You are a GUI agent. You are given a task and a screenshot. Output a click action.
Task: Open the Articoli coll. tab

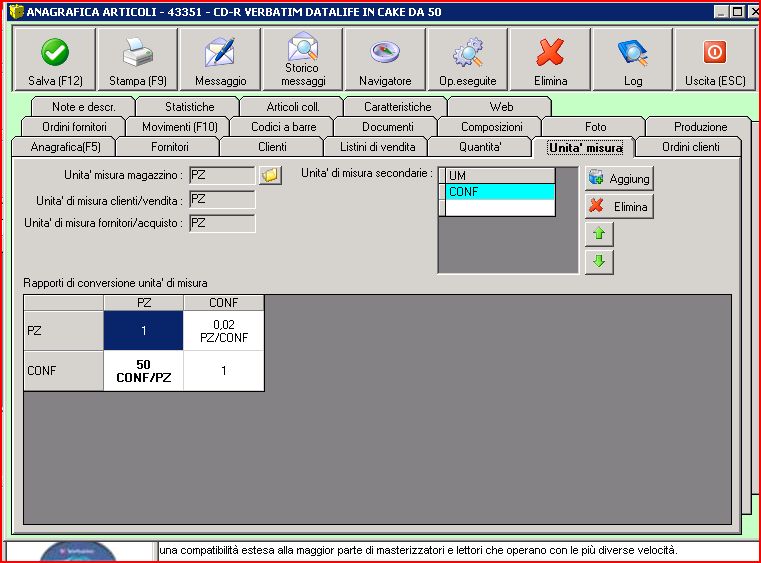pyautogui.click(x=293, y=107)
